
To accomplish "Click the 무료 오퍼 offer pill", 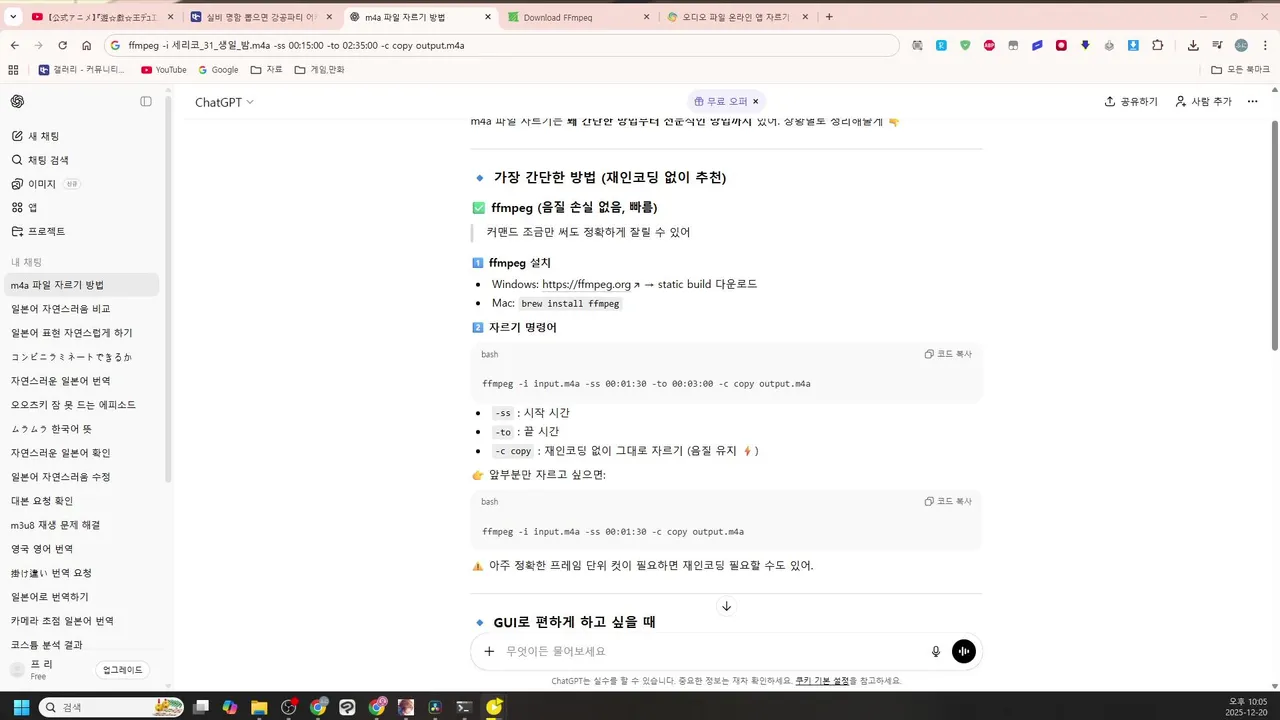I will (x=720, y=101).
